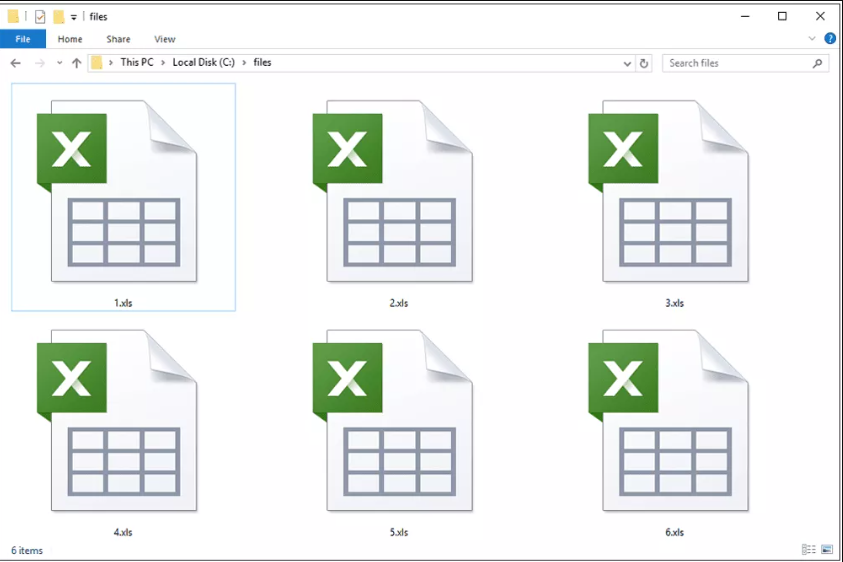Expand the chevron after Local Disk (C:)

coord(244,63)
